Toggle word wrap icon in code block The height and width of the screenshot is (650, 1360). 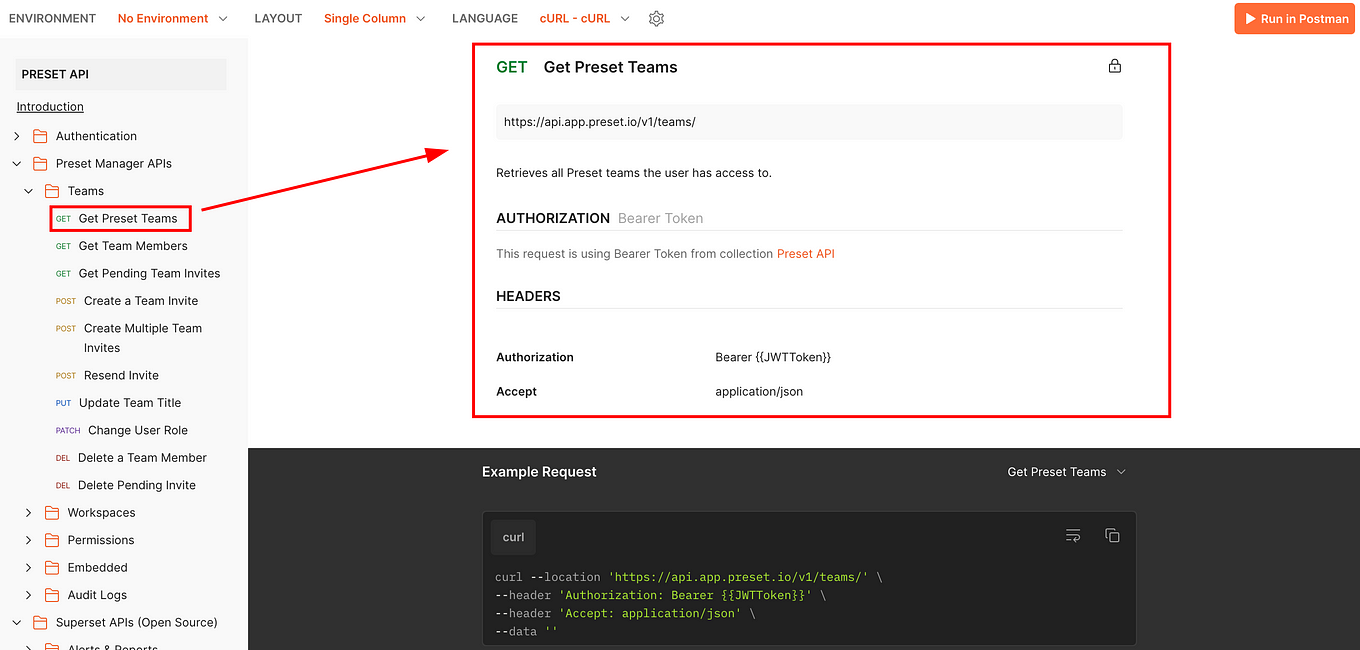tap(1073, 536)
